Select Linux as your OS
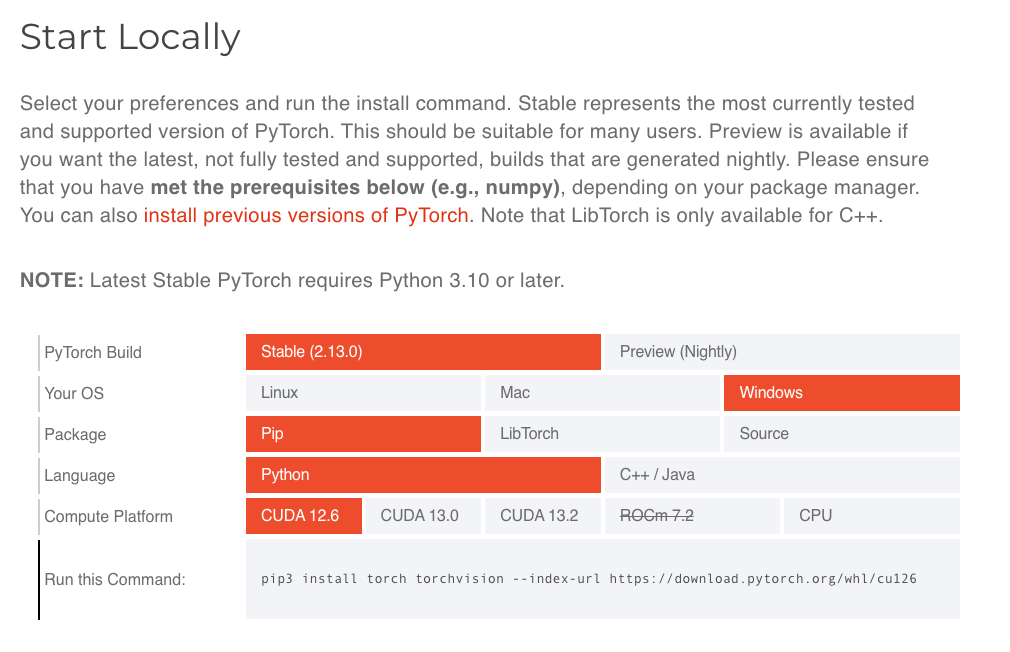 click(363, 393)
